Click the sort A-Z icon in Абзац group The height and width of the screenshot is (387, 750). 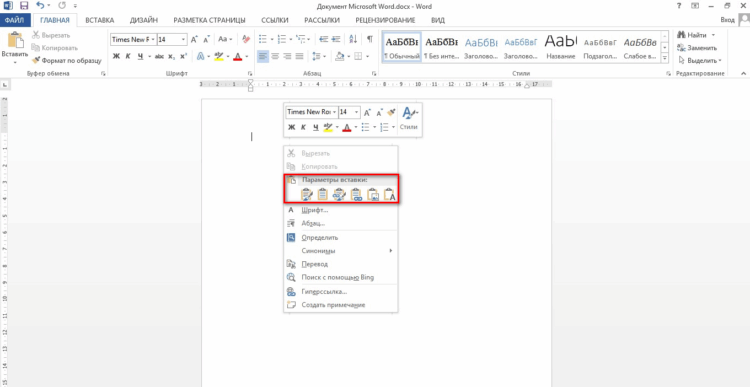pos(353,39)
